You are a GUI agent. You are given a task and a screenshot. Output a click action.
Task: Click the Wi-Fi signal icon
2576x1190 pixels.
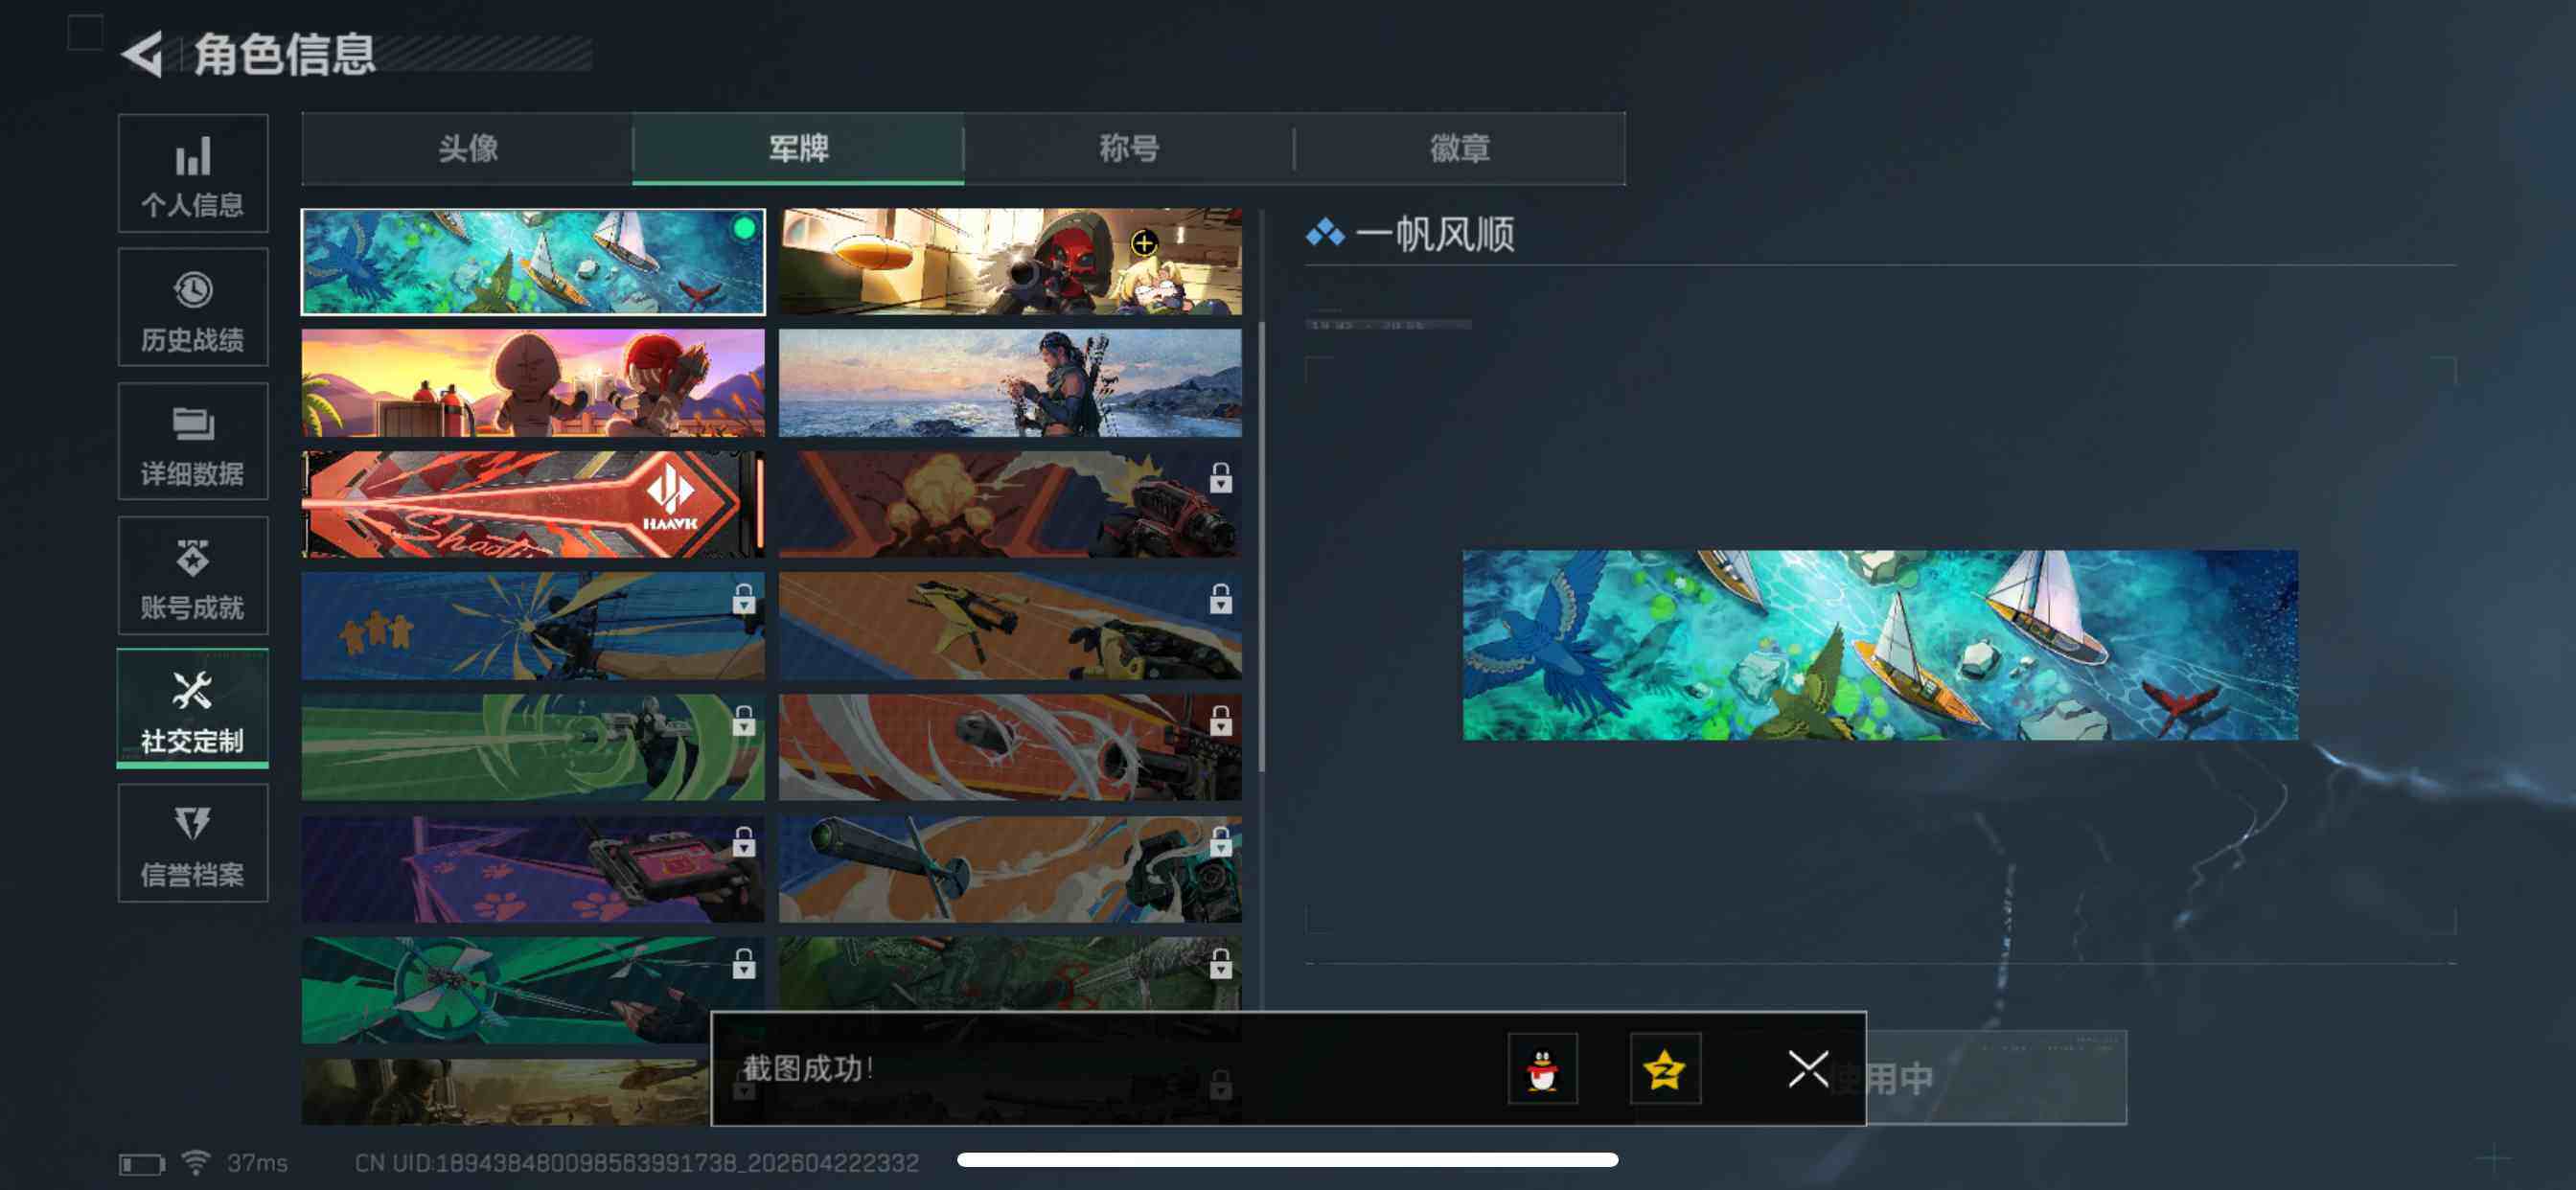[x=195, y=1162]
